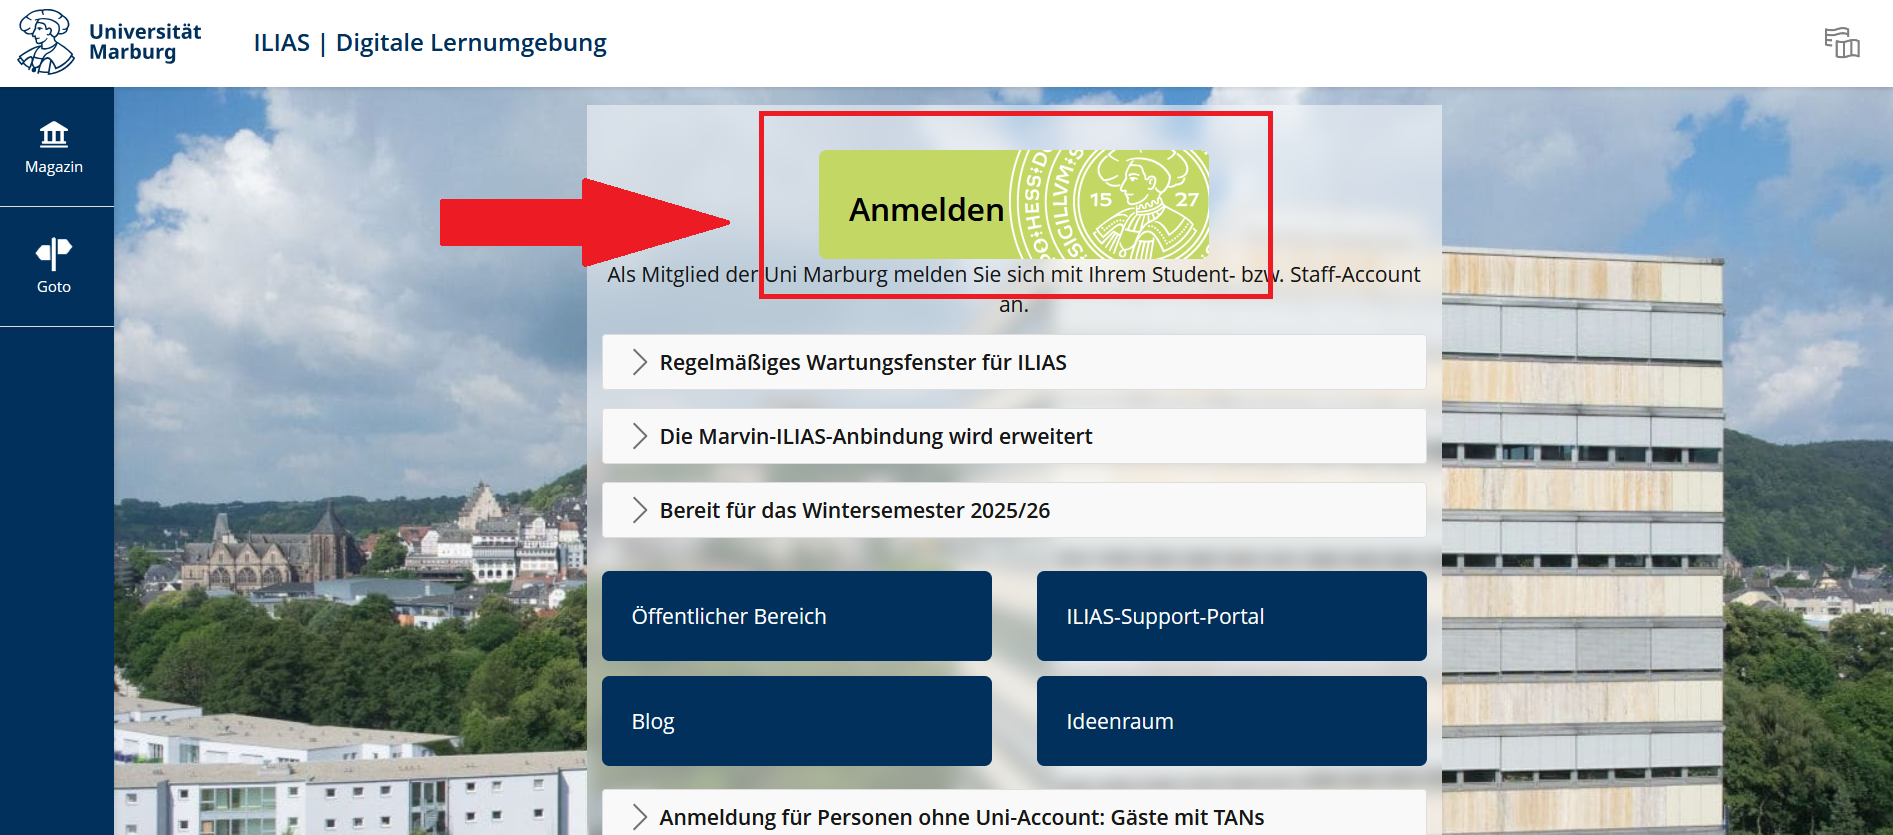Screen dimensions: 1893x835
Task: Open the ILIAS-Support-Portal
Action: click(1231, 616)
